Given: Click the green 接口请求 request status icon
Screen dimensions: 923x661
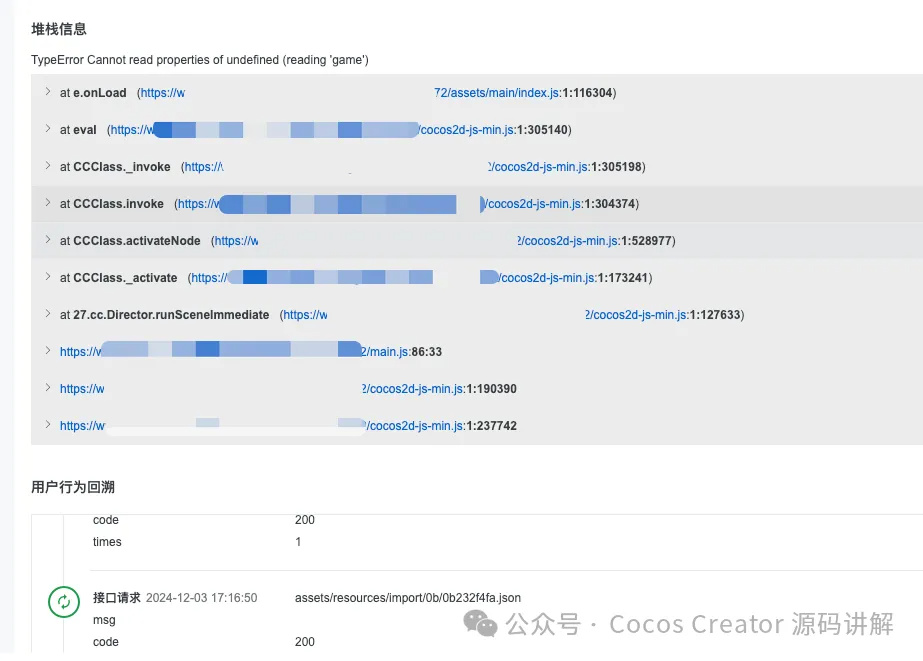Looking at the screenshot, I should coord(64,601).
